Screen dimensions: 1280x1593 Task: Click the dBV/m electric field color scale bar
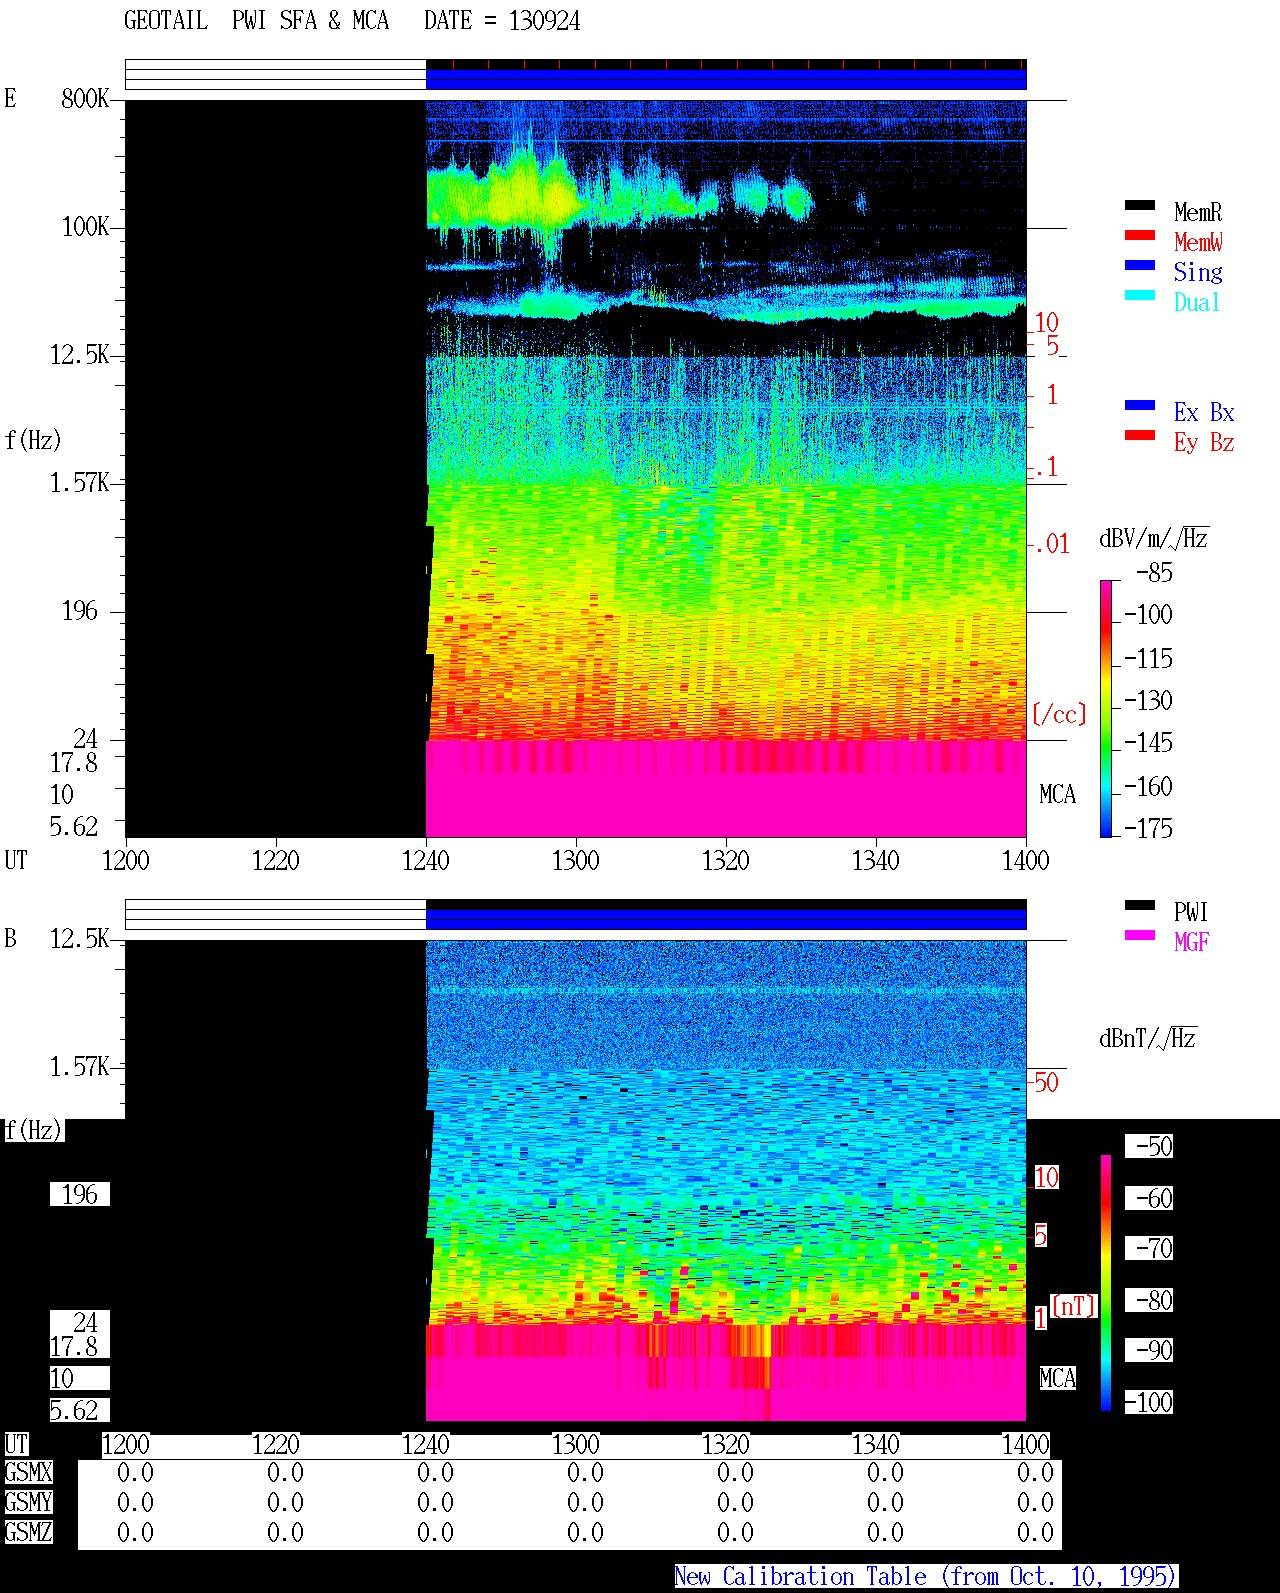tap(1106, 708)
